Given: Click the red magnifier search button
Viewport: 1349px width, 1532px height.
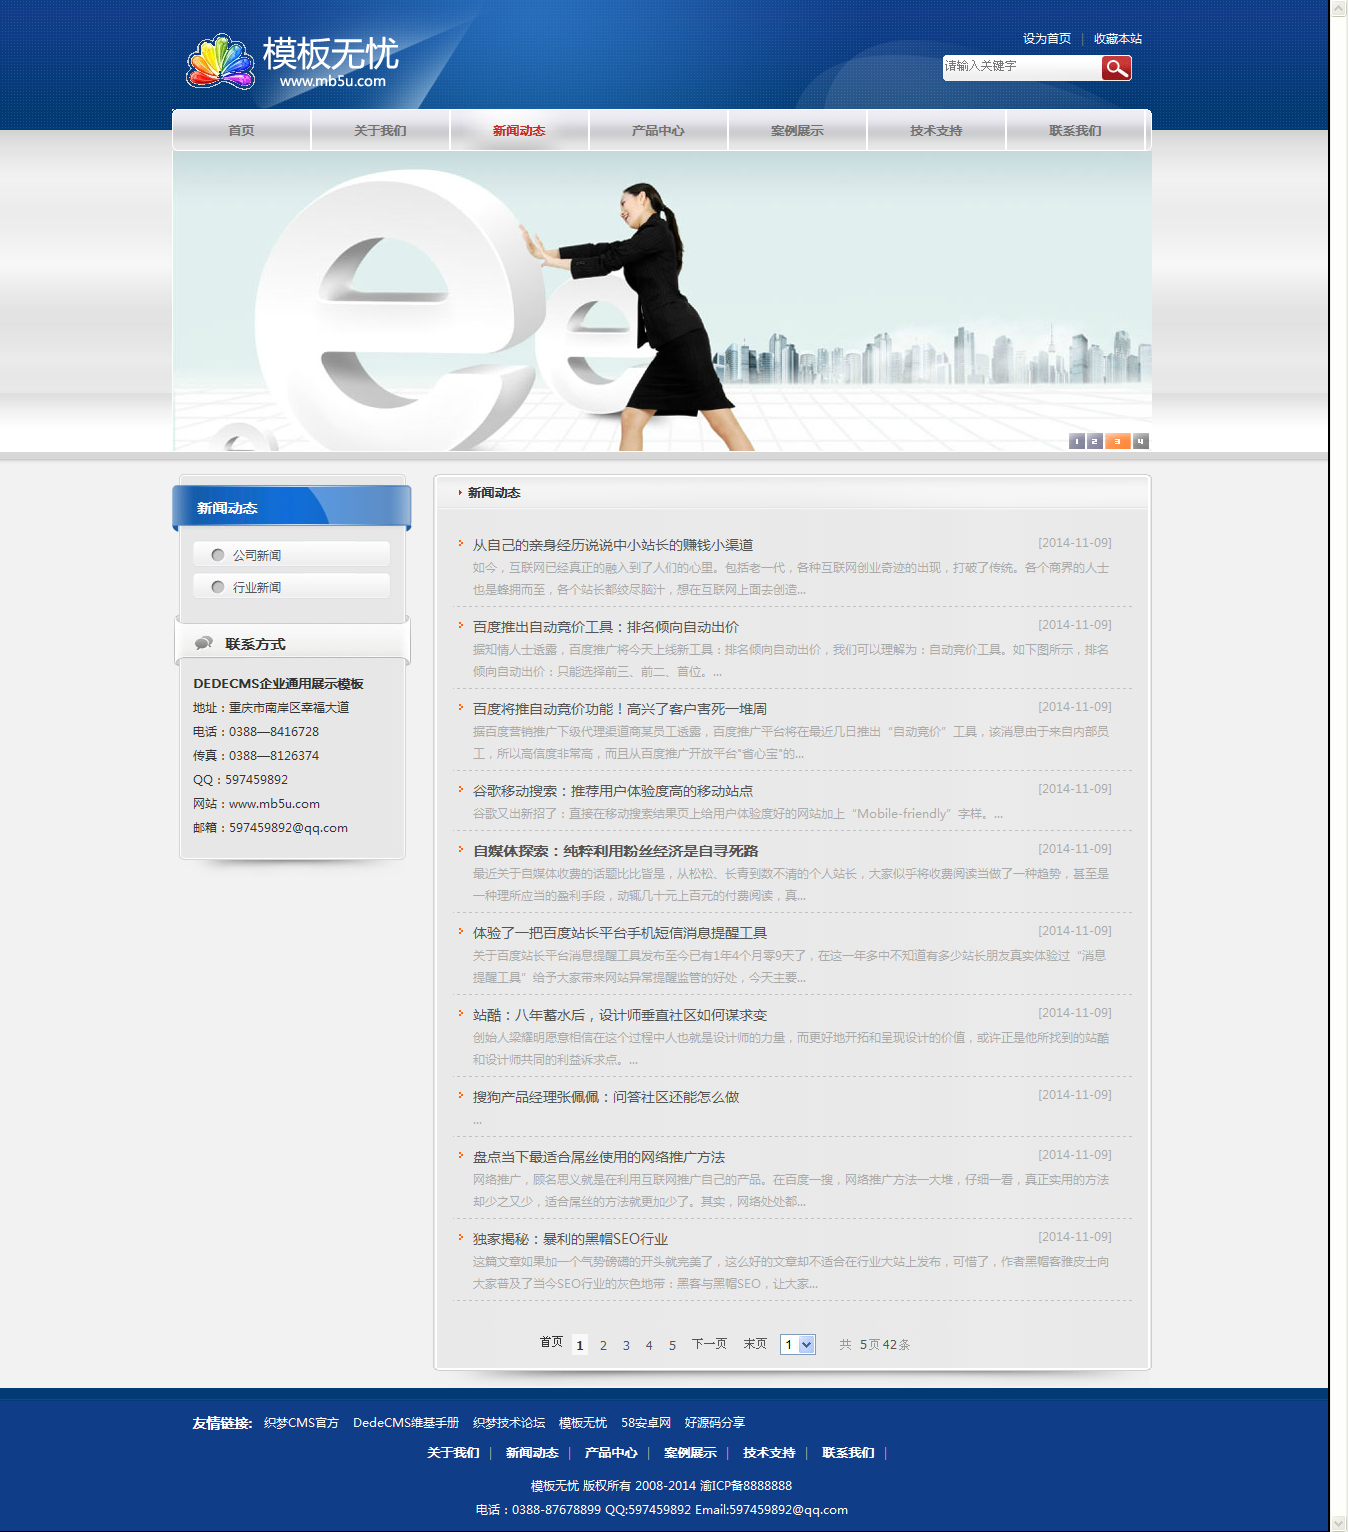Looking at the screenshot, I should (x=1116, y=68).
